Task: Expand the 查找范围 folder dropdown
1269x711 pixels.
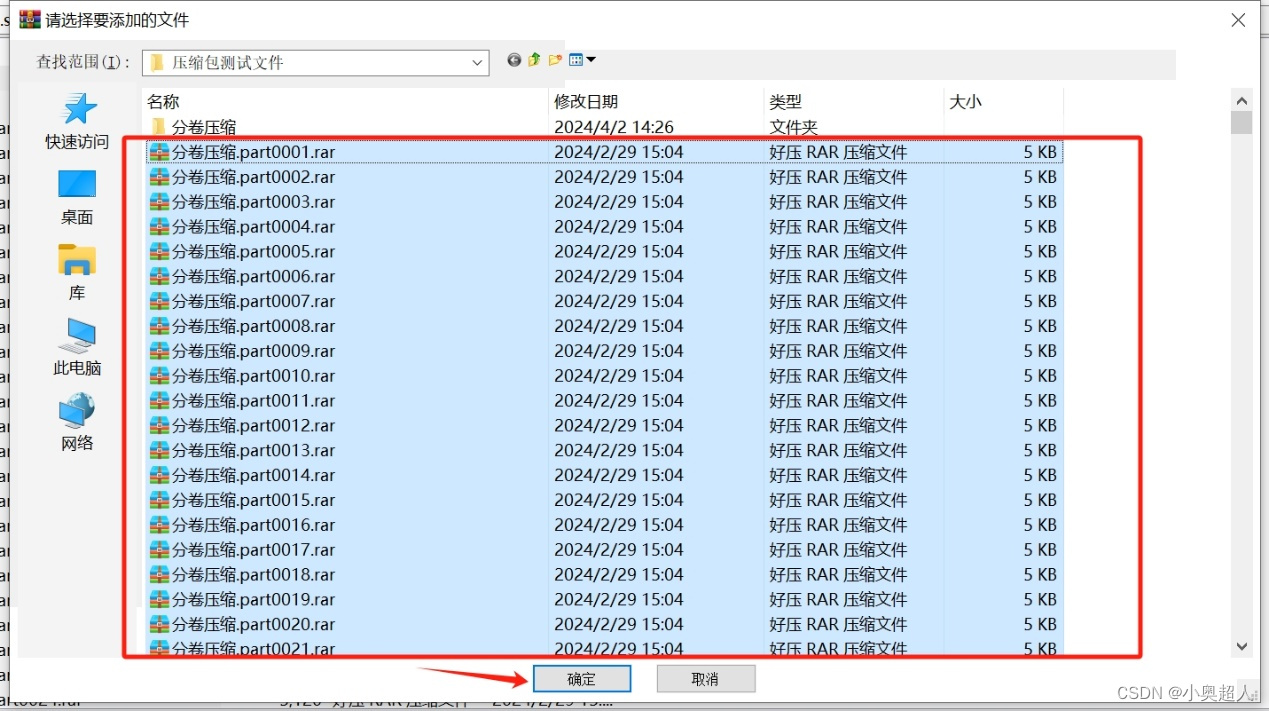Action: point(478,62)
